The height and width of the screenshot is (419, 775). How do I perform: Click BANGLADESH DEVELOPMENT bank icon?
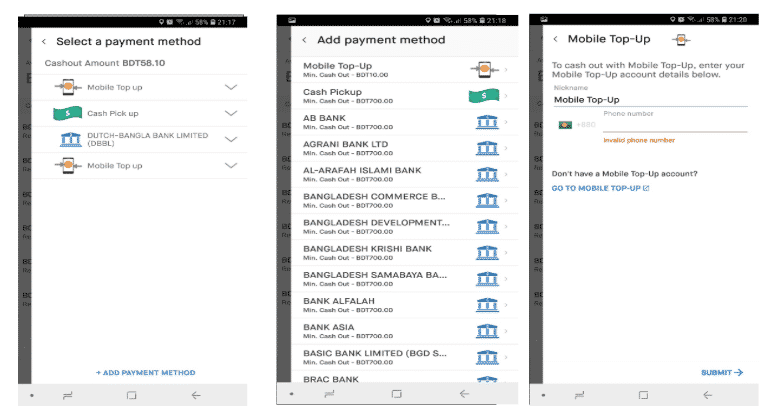coord(487,226)
